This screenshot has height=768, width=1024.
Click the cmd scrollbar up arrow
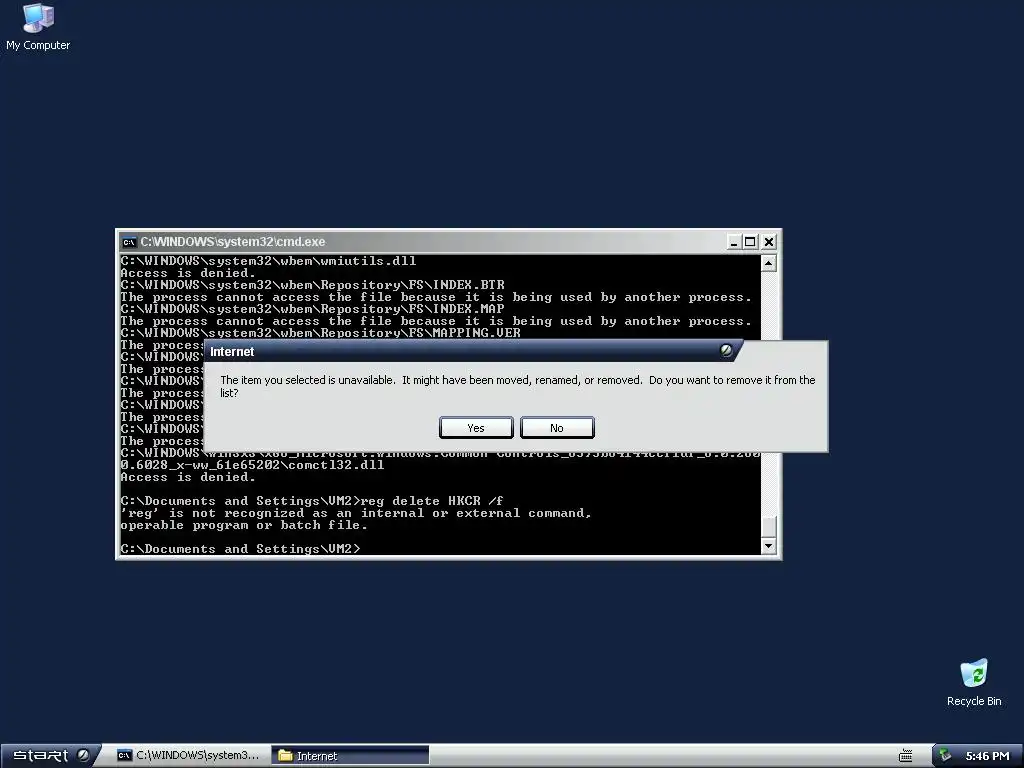coord(769,263)
